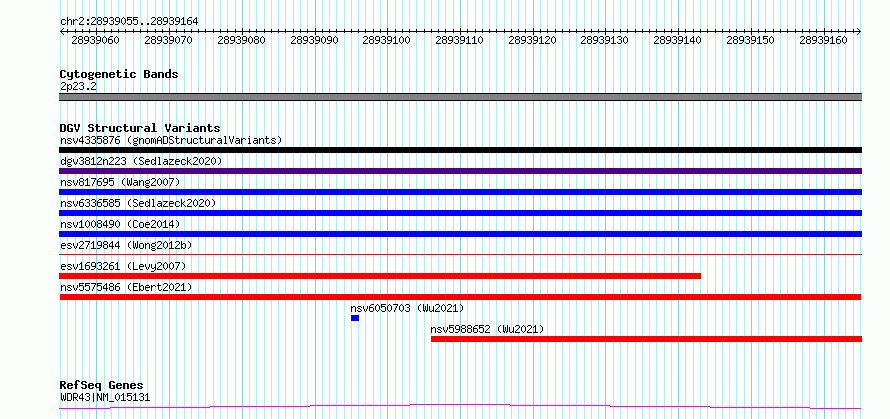The width and height of the screenshot is (890, 419).
Task: Open the nsv817695 (Wang2007) label
Action: pos(120,182)
